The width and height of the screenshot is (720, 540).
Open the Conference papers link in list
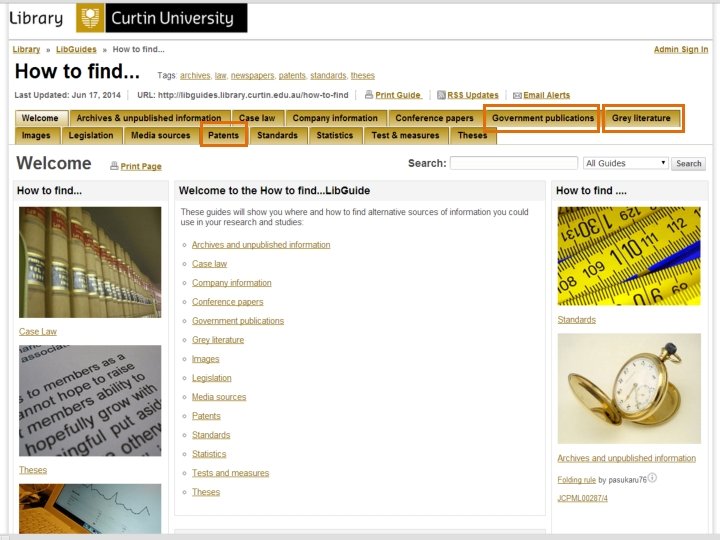[x=227, y=302]
